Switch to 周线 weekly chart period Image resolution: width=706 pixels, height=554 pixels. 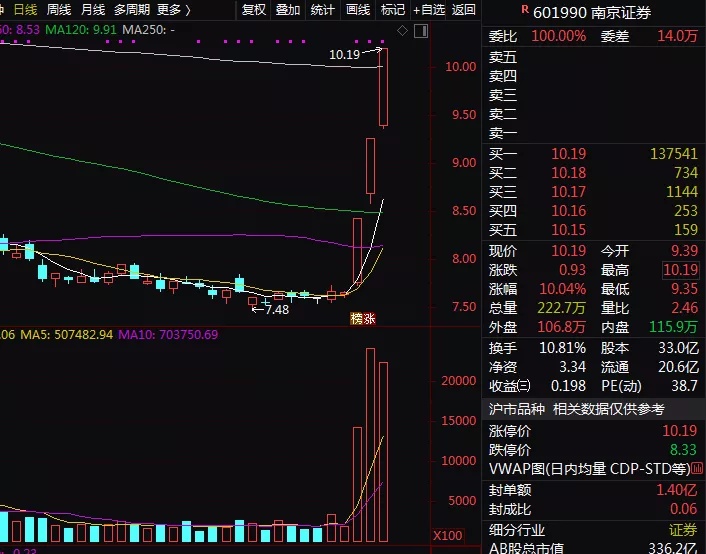pos(59,9)
